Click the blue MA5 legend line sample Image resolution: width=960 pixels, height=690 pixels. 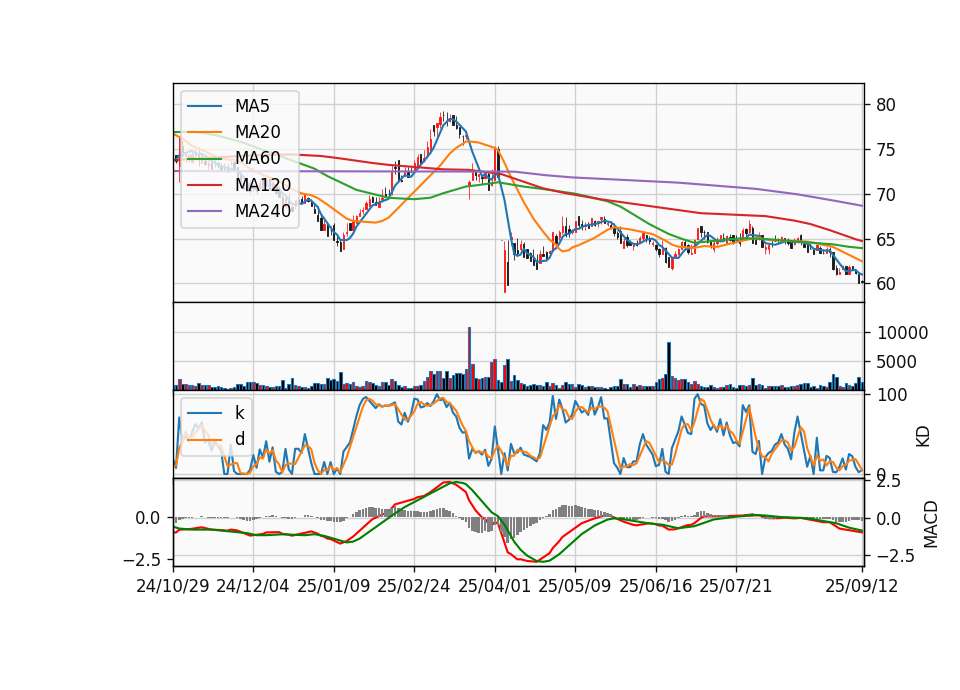click(x=204, y=106)
